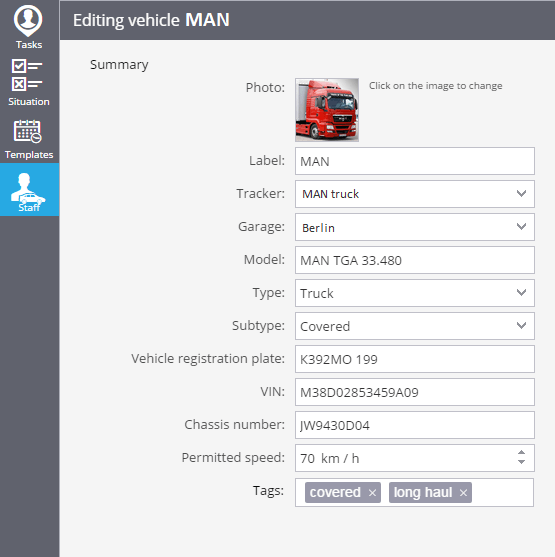Open the Garage dropdown showing Berlin
Viewport: 555px width, 557px height.
[x=415, y=227]
